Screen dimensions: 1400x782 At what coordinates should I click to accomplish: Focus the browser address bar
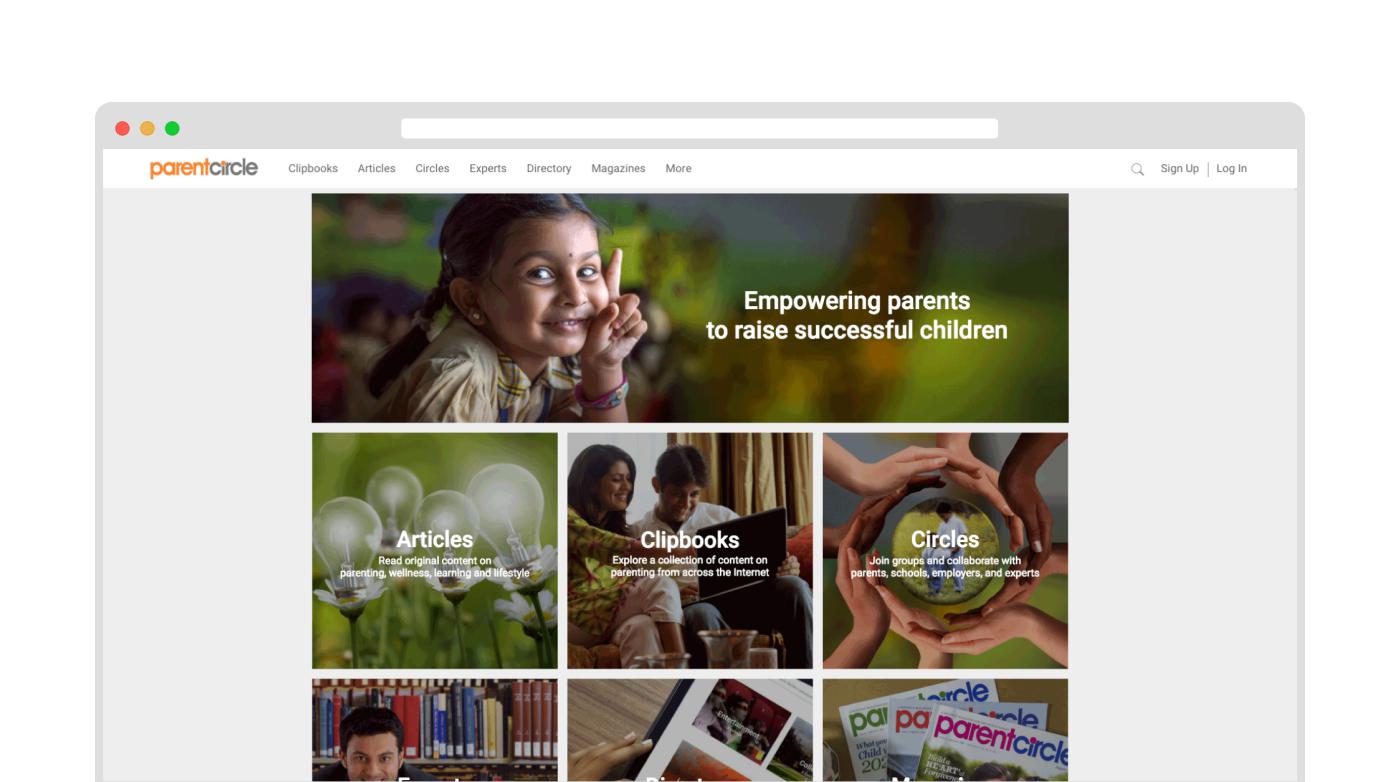(700, 128)
